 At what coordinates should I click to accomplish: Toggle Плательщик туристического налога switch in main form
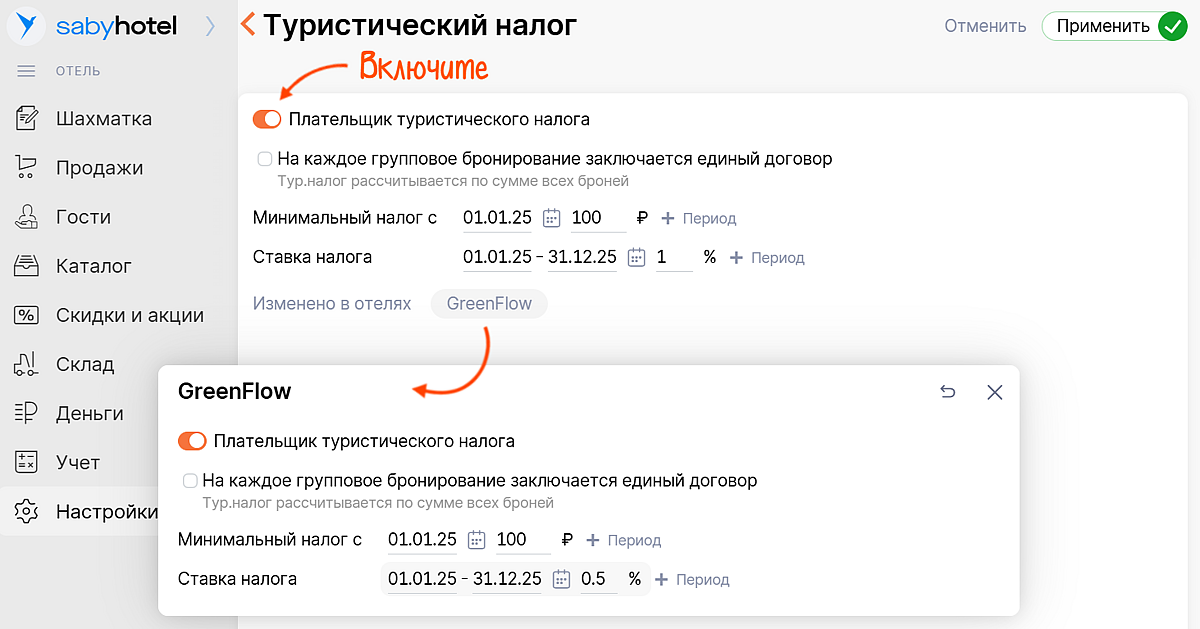pos(267,120)
